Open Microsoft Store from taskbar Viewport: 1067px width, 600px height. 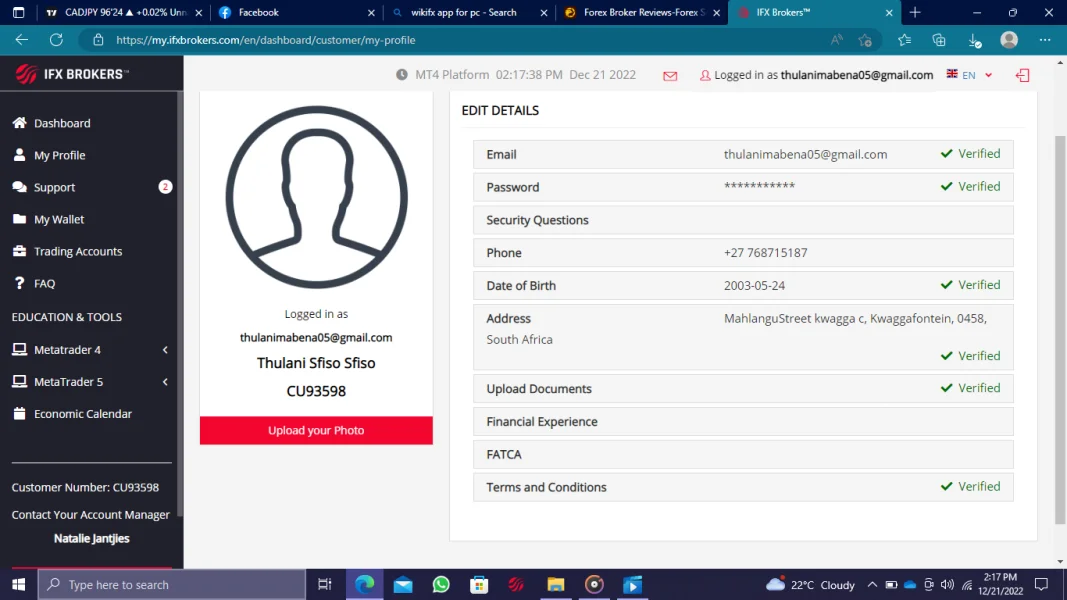point(479,584)
